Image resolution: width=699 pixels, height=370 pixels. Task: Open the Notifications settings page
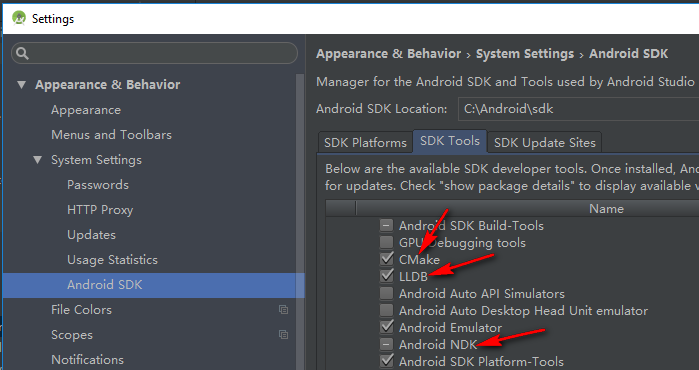click(x=87, y=359)
